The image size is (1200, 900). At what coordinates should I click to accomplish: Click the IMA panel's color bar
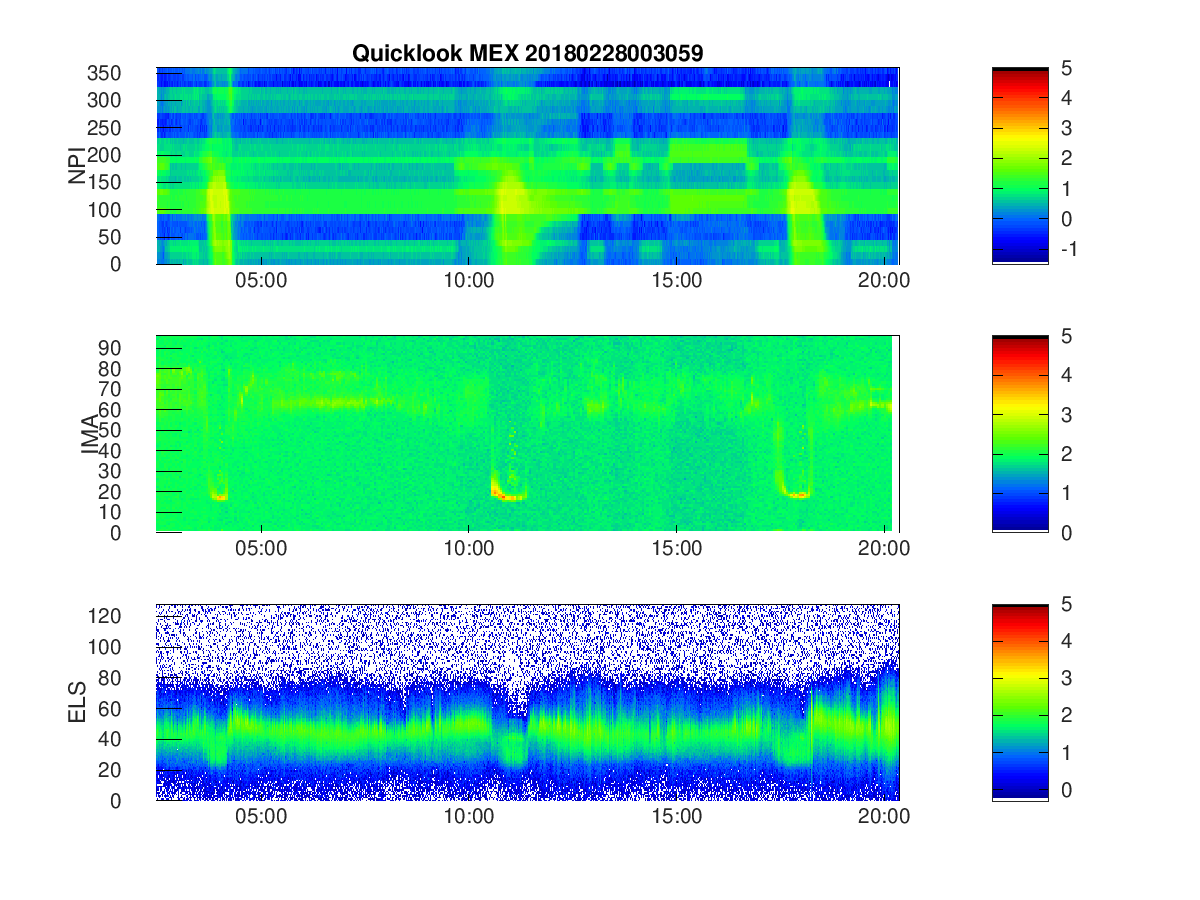[1020, 434]
